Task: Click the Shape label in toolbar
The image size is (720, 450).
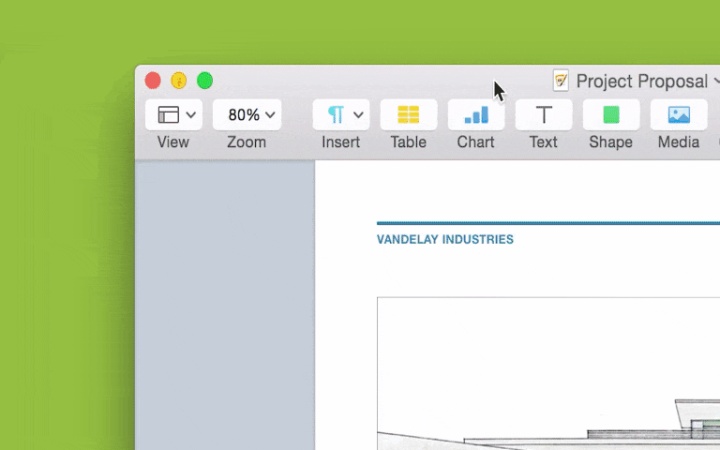Action: (x=611, y=142)
